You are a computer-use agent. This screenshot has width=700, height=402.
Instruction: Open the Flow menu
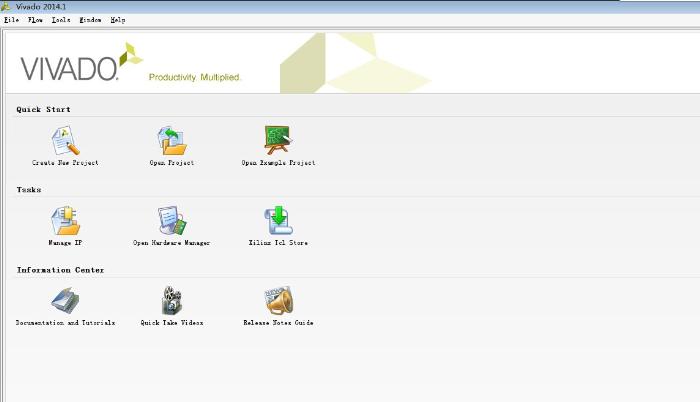tap(36, 20)
